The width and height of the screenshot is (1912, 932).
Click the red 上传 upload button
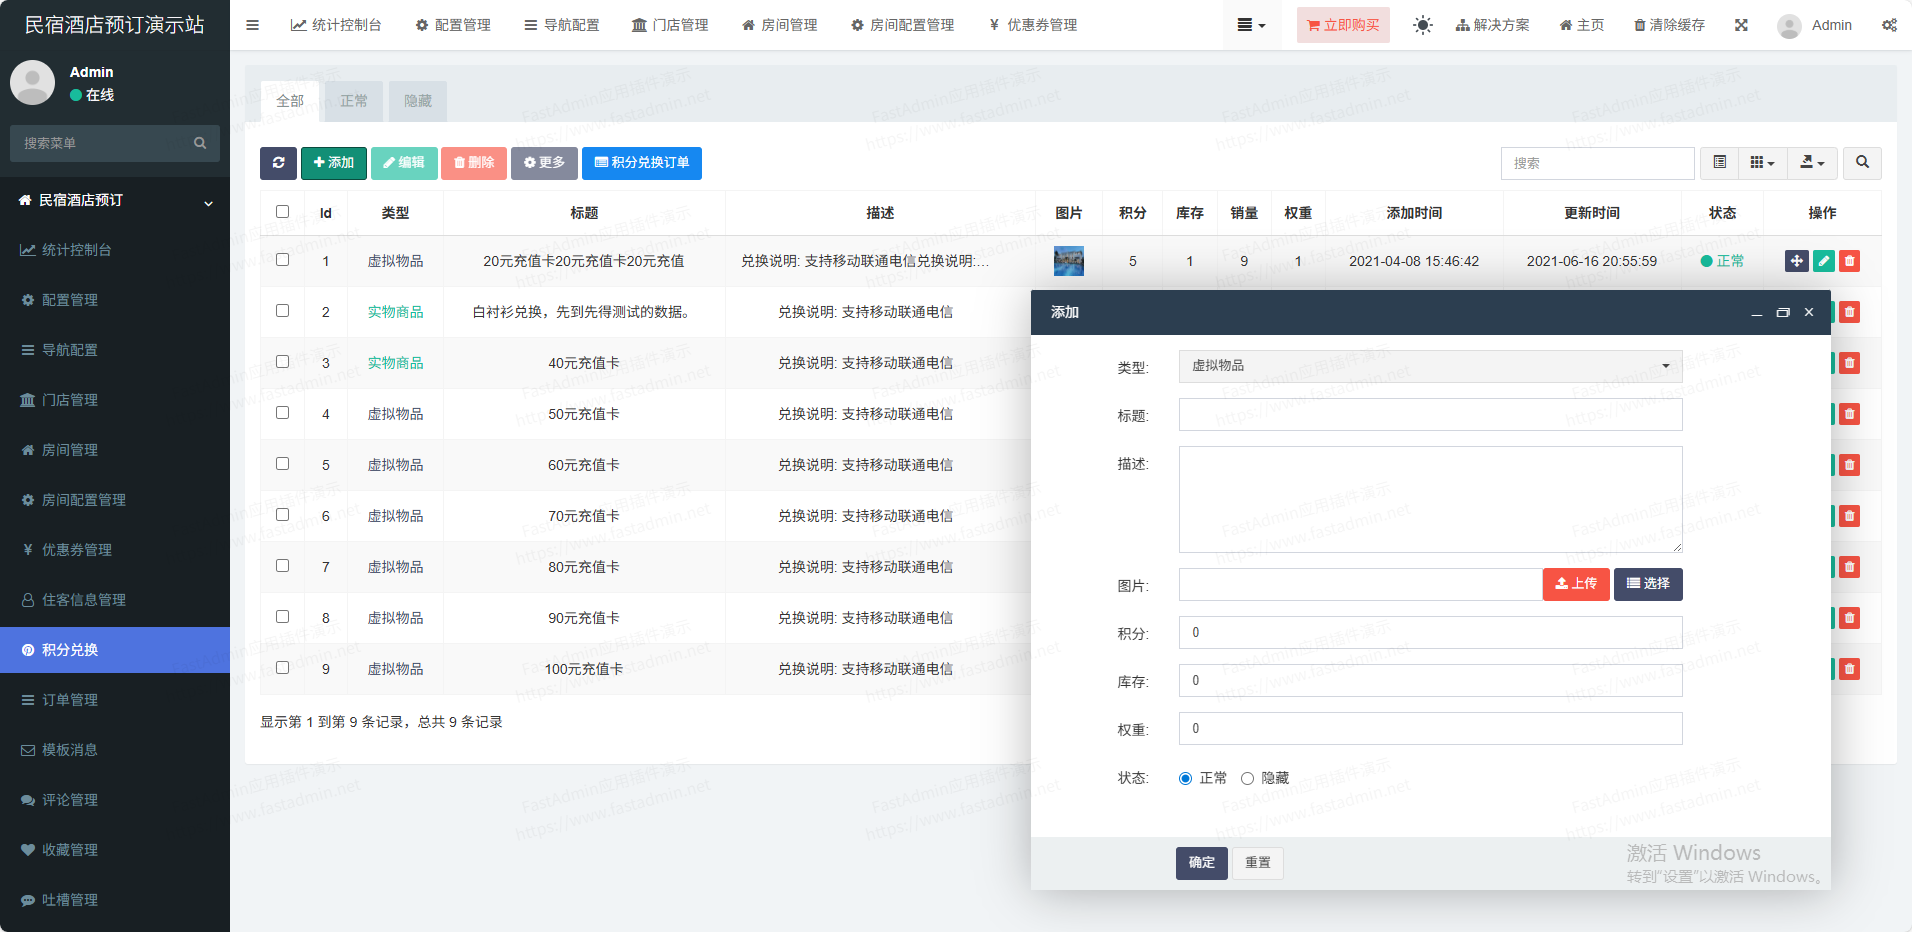pyautogui.click(x=1575, y=584)
